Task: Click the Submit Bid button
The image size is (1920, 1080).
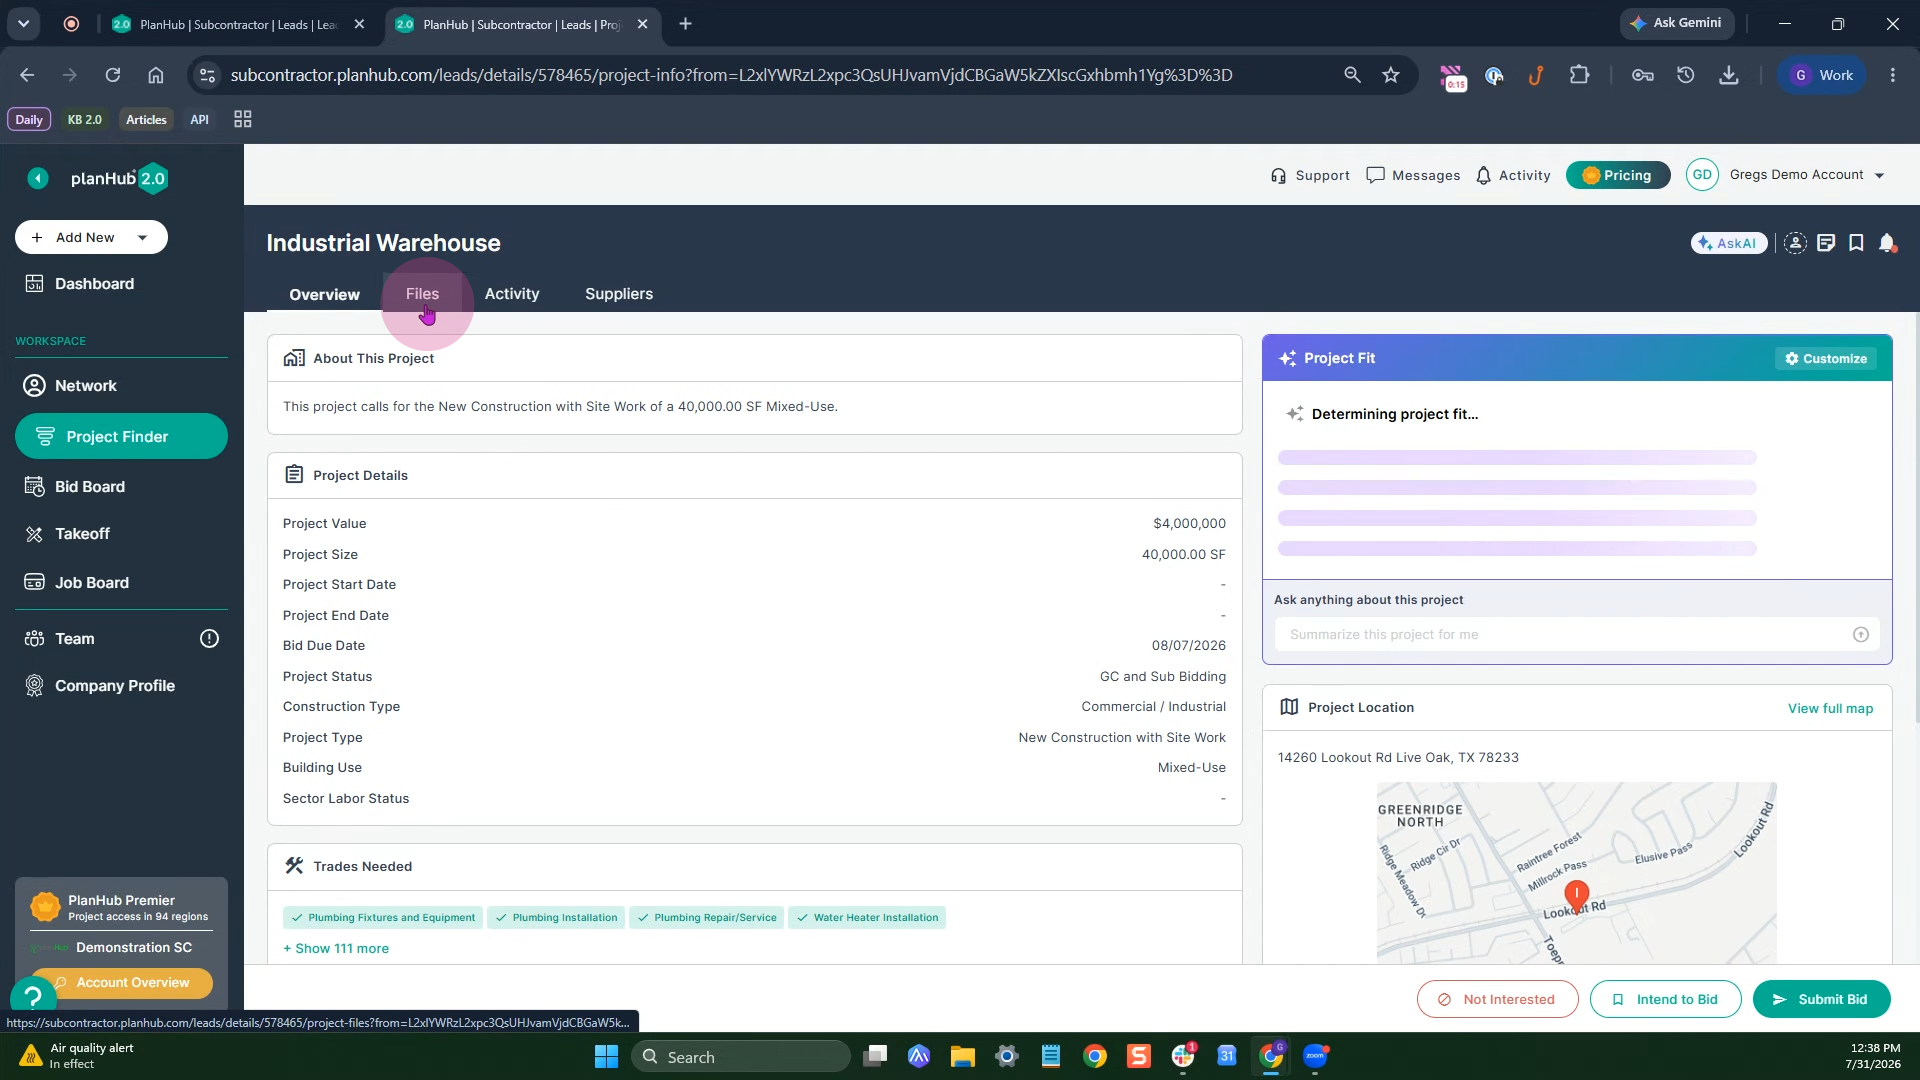Action: click(x=1822, y=1000)
